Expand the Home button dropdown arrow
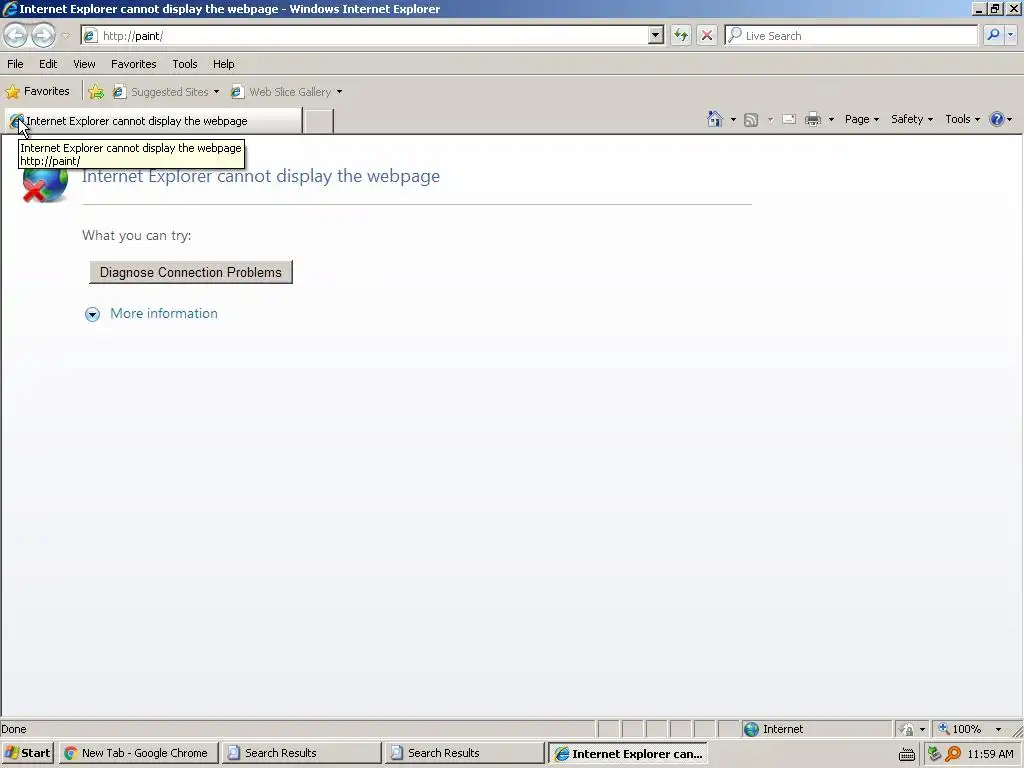 click(x=733, y=120)
